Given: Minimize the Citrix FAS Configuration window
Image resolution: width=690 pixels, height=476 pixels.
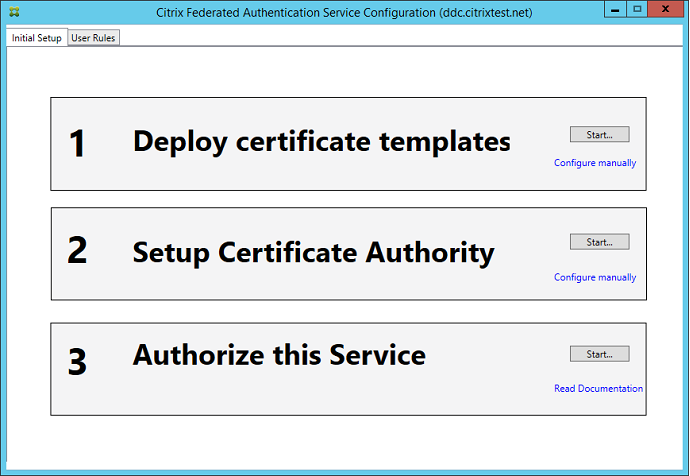Looking at the screenshot, I should point(615,9).
